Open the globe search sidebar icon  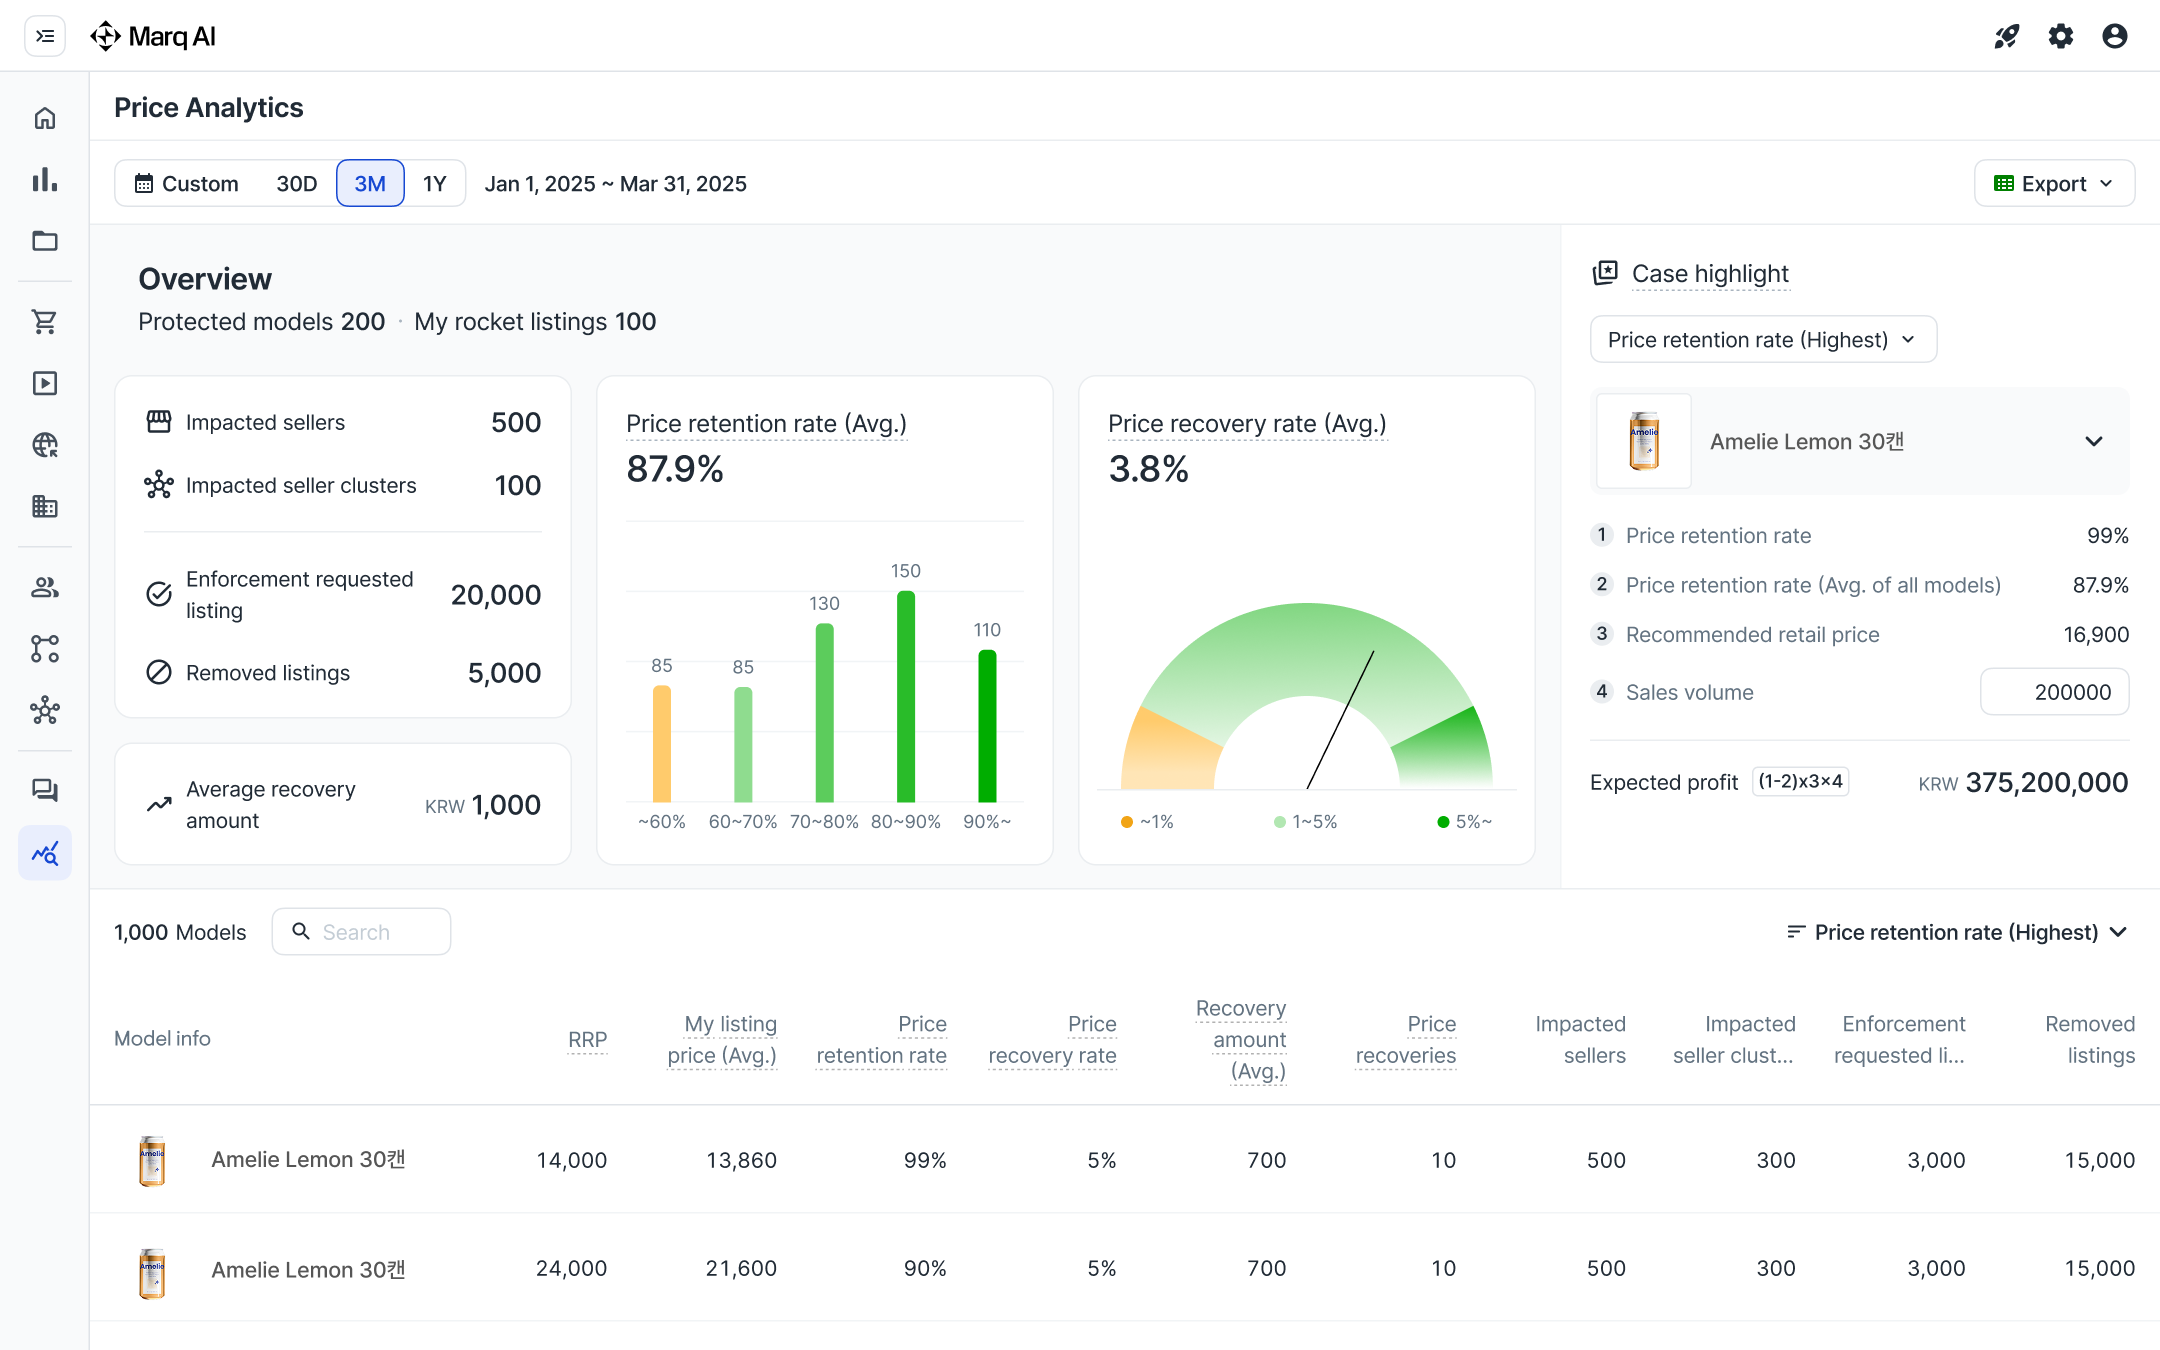(45, 445)
